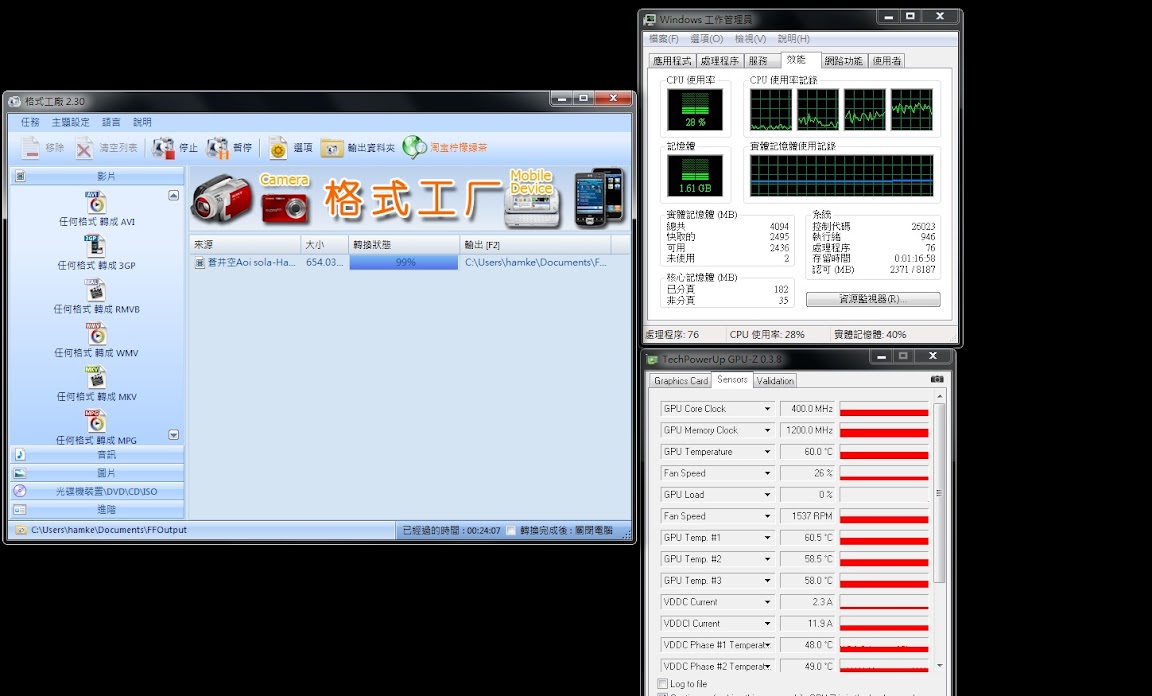The width and height of the screenshot is (1152, 696).
Task: Open the VDDC Current dropdown
Action: pos(767,602)
